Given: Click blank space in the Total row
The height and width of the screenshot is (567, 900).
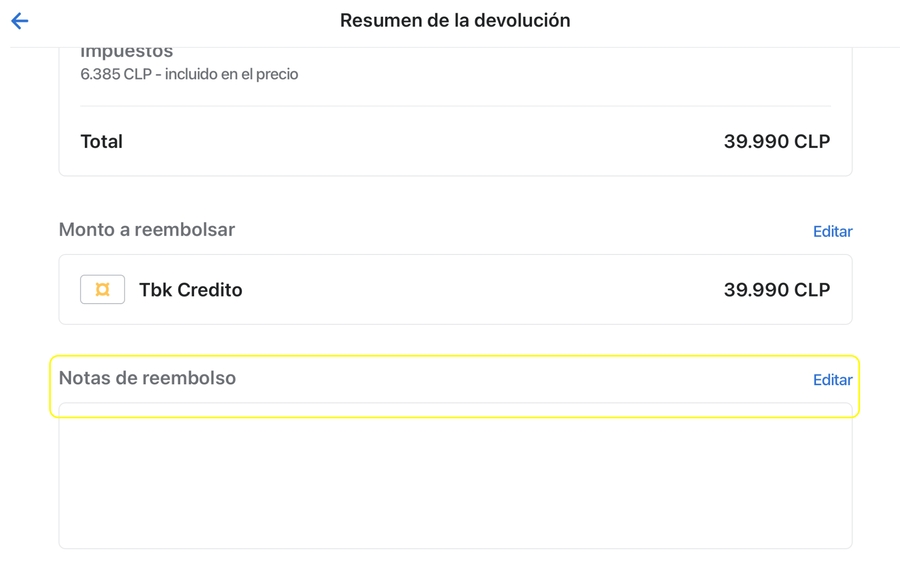Looking at the screenshot, I should tap(420, 142).
